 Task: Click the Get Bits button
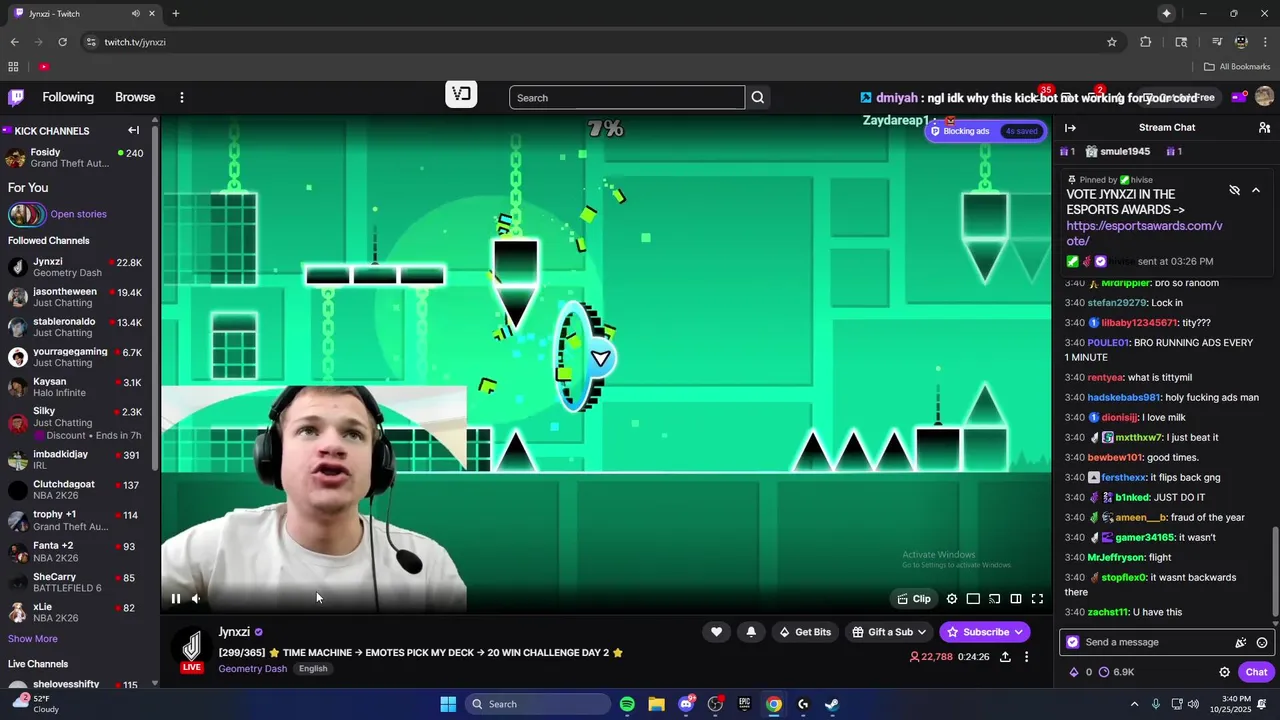pos(805,632)
